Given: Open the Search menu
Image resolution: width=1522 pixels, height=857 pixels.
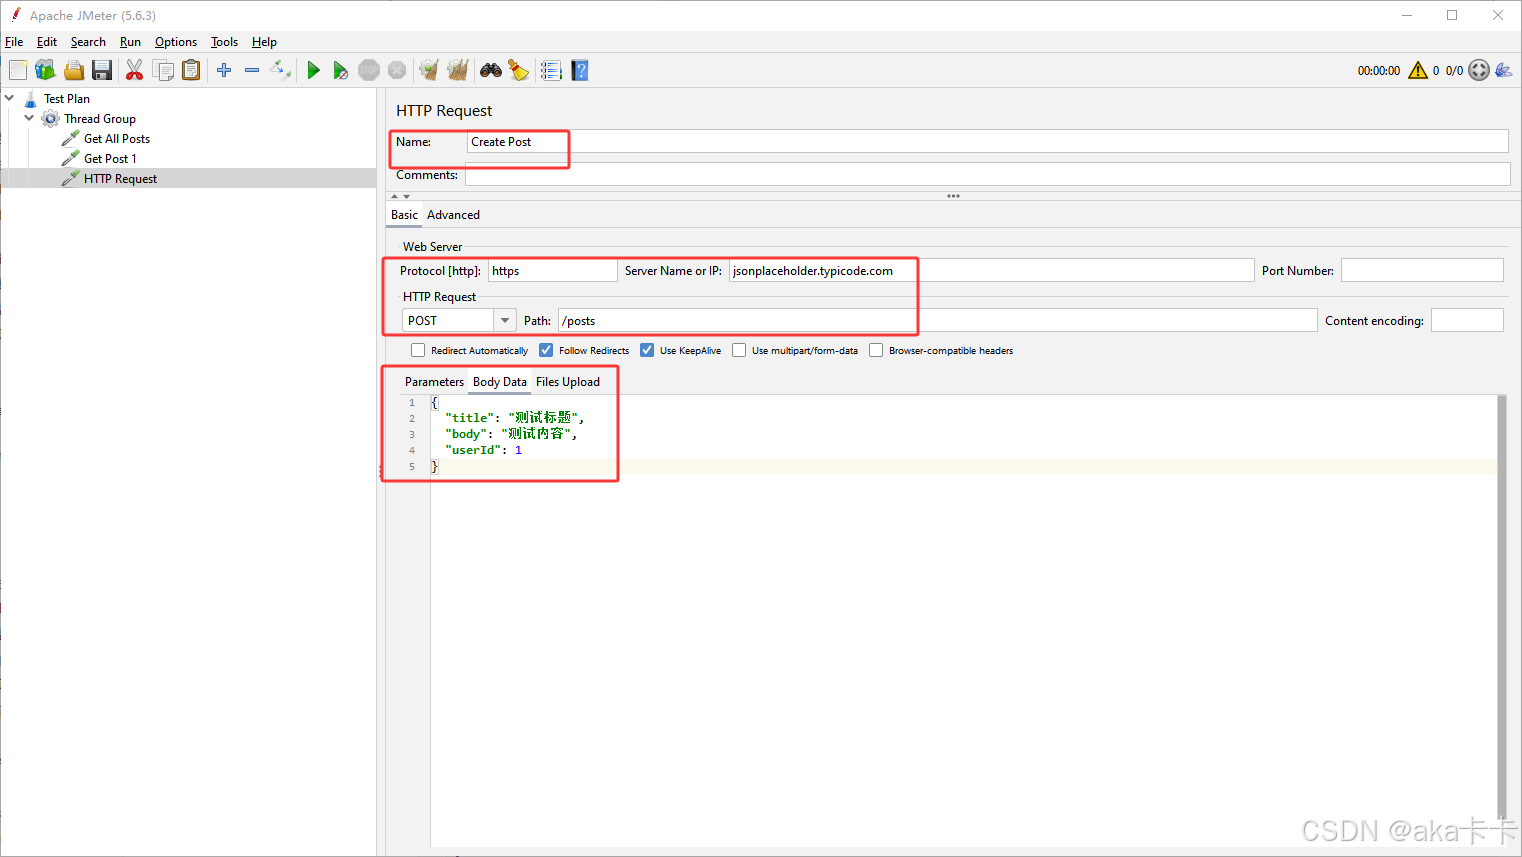Looking at the screenshot, I should (x=88, y=42).
